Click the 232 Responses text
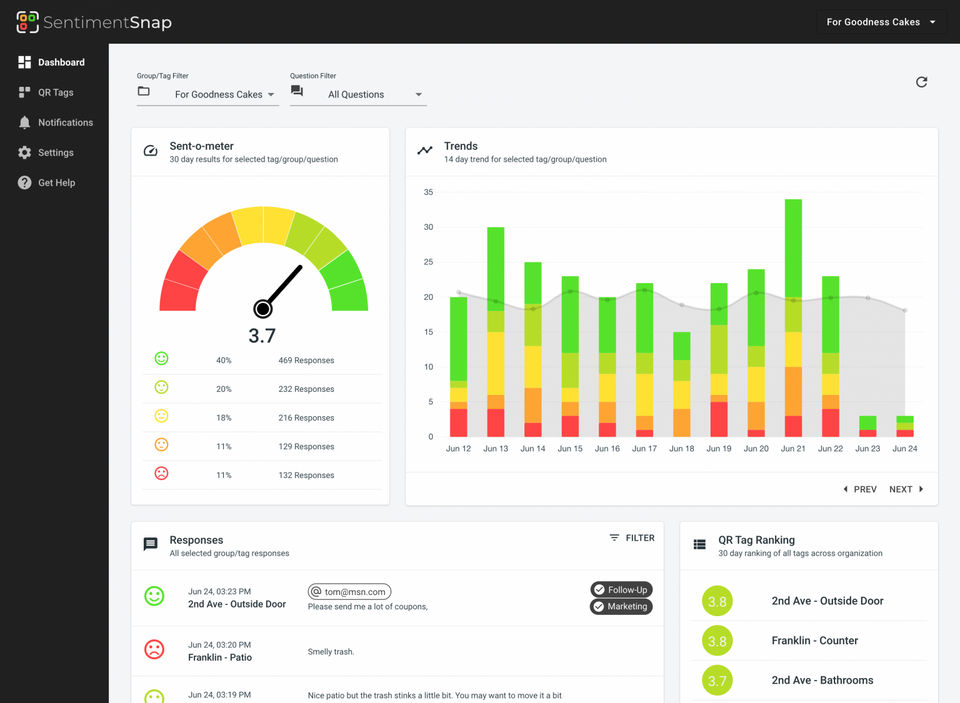Viewport: 960px width, 703px height. coord(306,389)
